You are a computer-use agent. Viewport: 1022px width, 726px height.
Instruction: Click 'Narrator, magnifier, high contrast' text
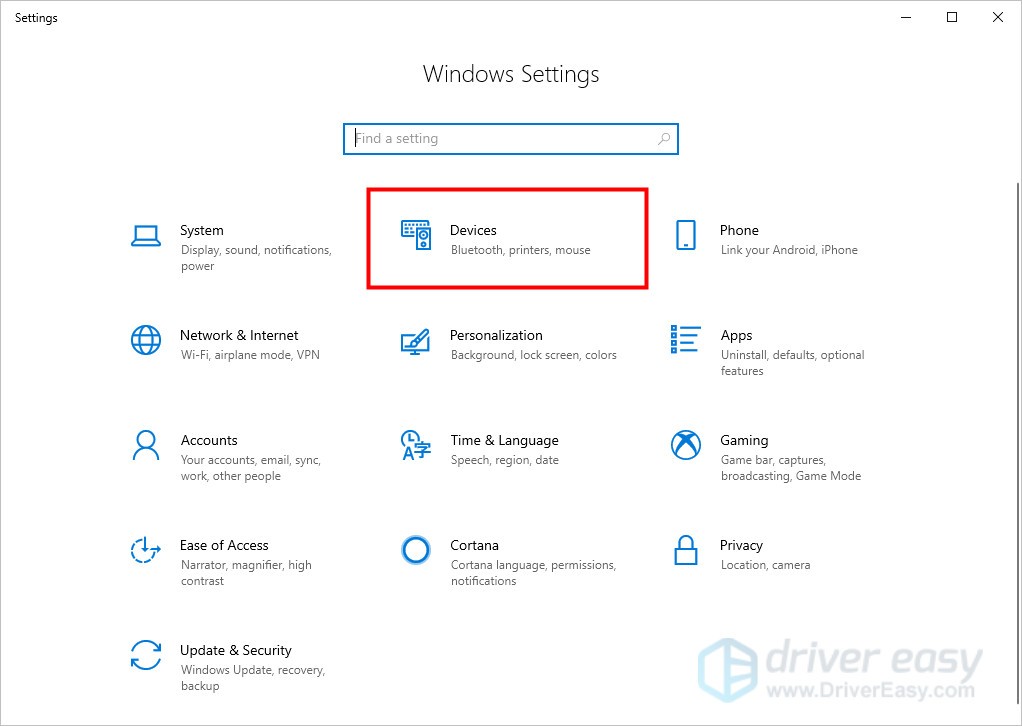pos(246,573)
